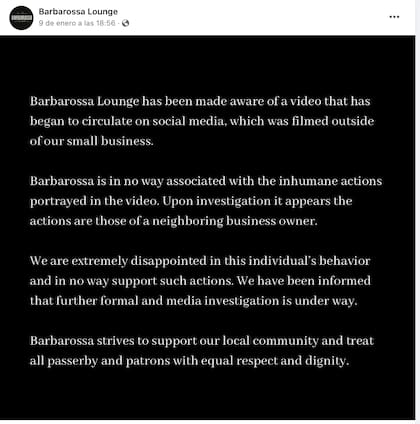Viewport: 420px width, 424px height.
Task: Open the post timestamp '9 de enero a las 18:56'
Action: [x=77, y=23]
